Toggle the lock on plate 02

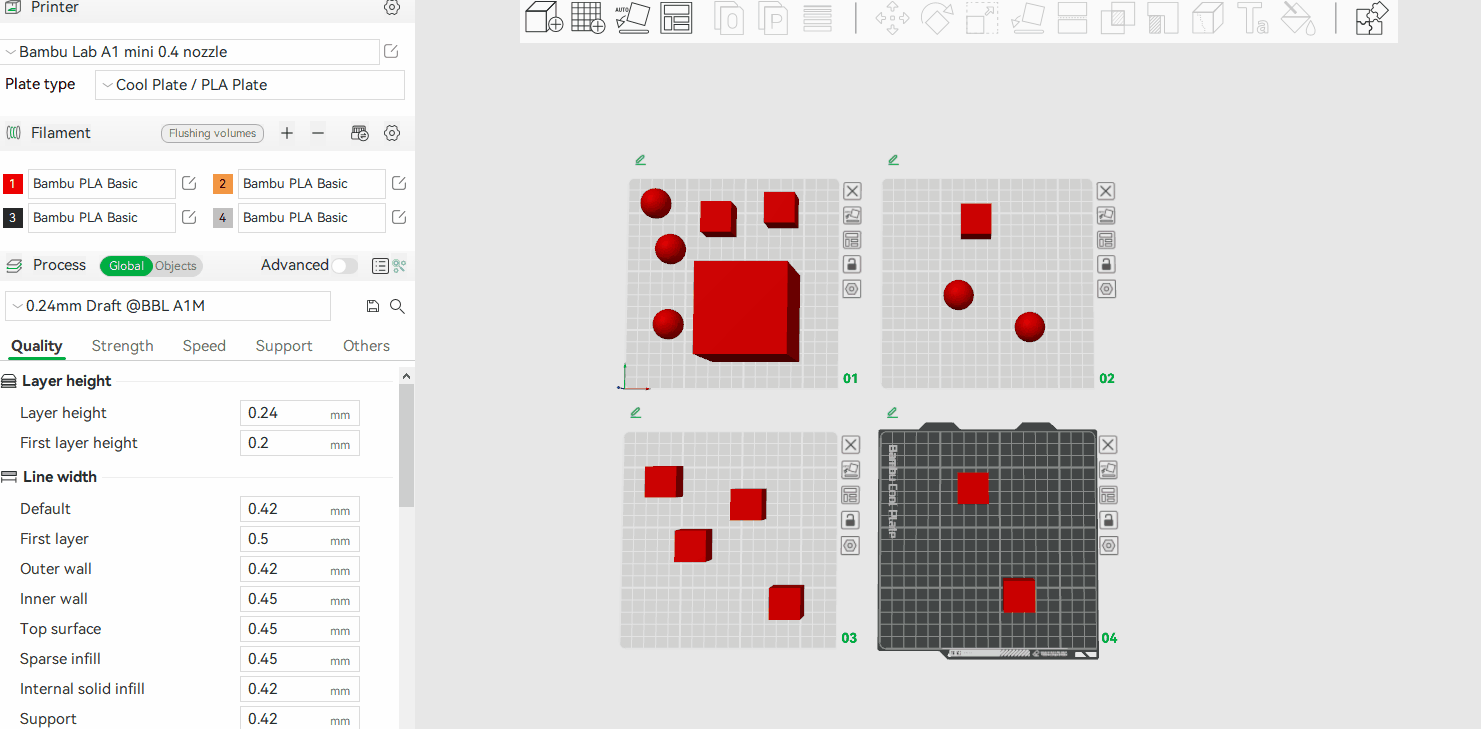[1106, 264]
